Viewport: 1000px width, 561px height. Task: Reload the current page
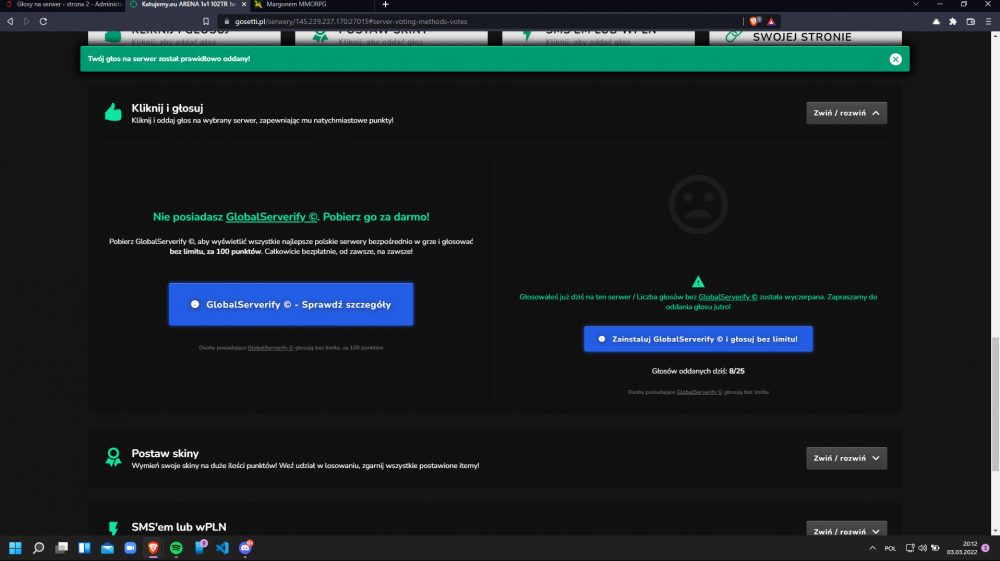click(x=43, y=21)
